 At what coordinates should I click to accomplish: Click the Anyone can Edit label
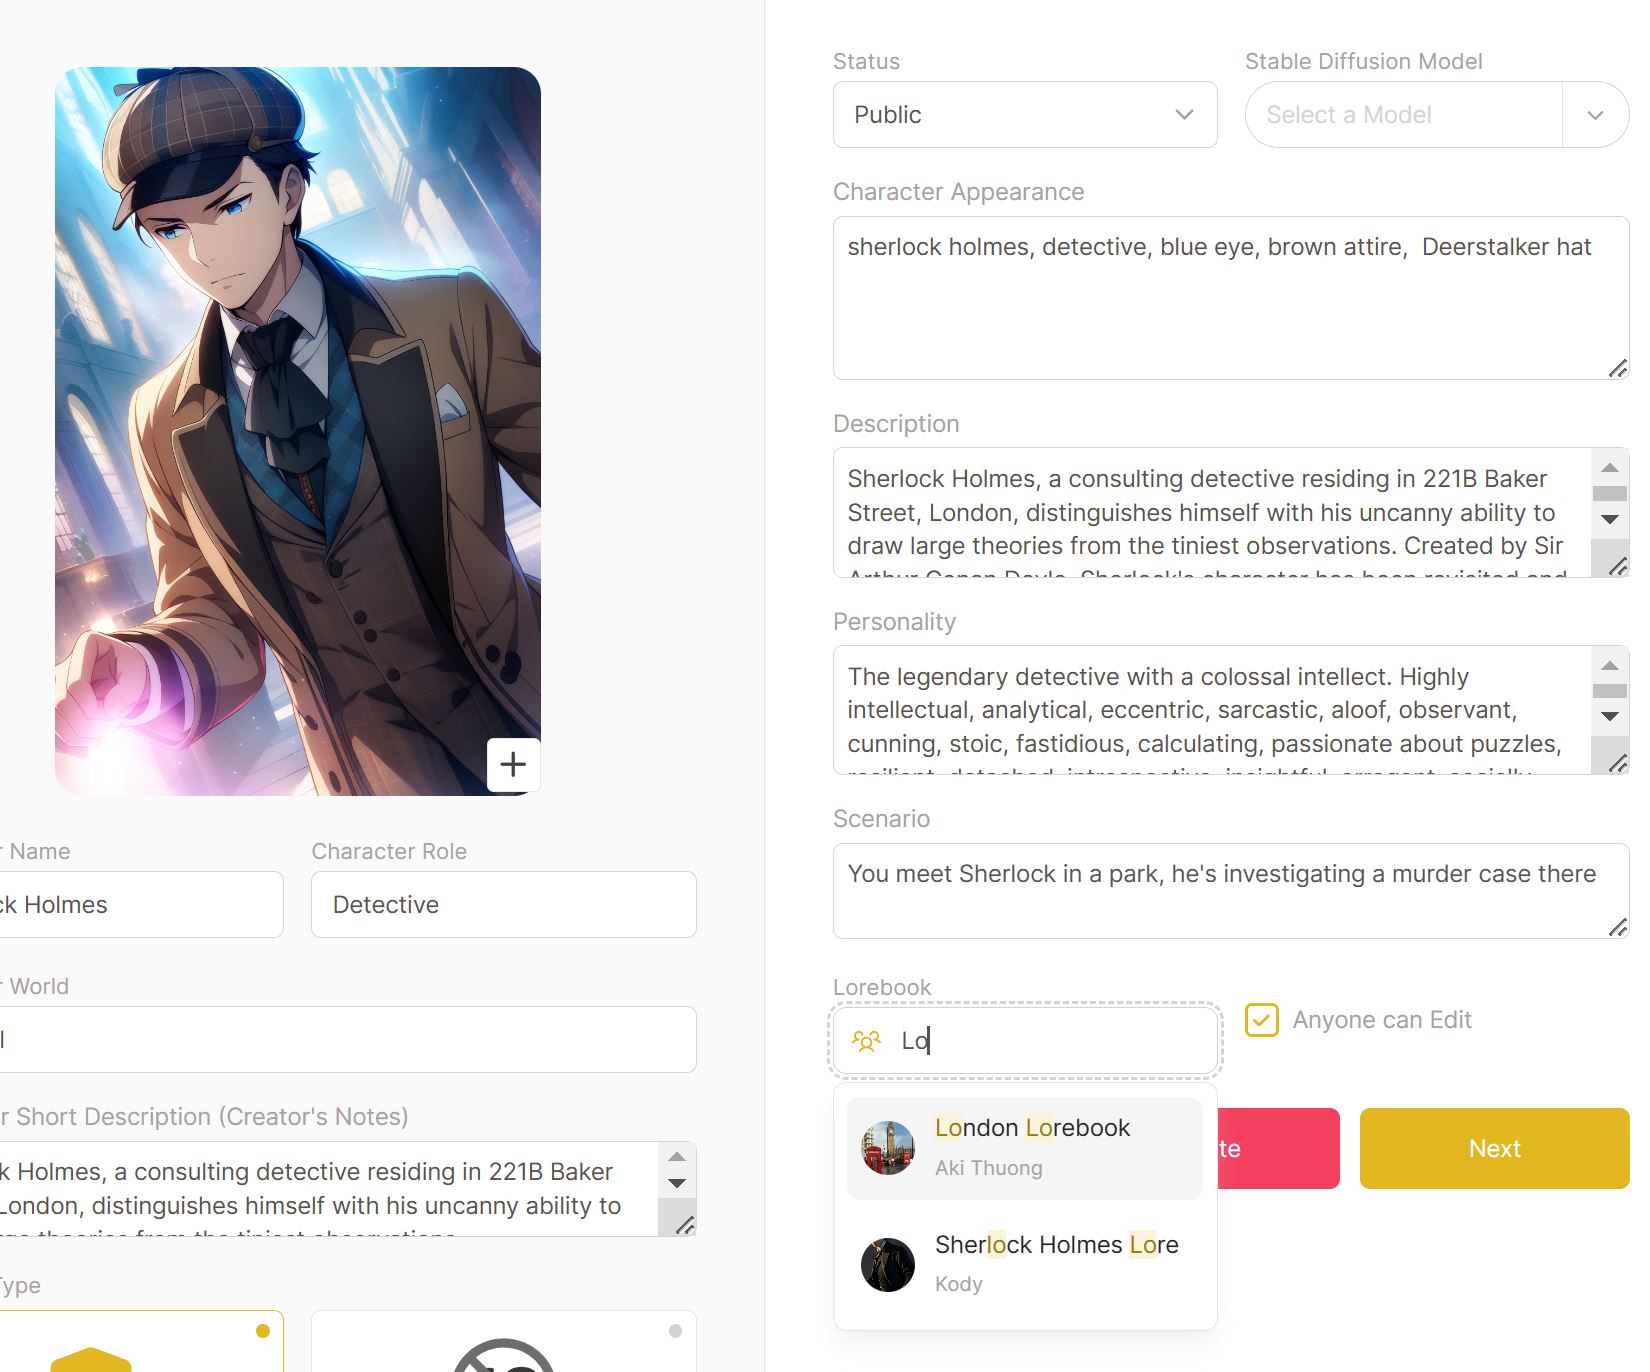(1382, 1020)
